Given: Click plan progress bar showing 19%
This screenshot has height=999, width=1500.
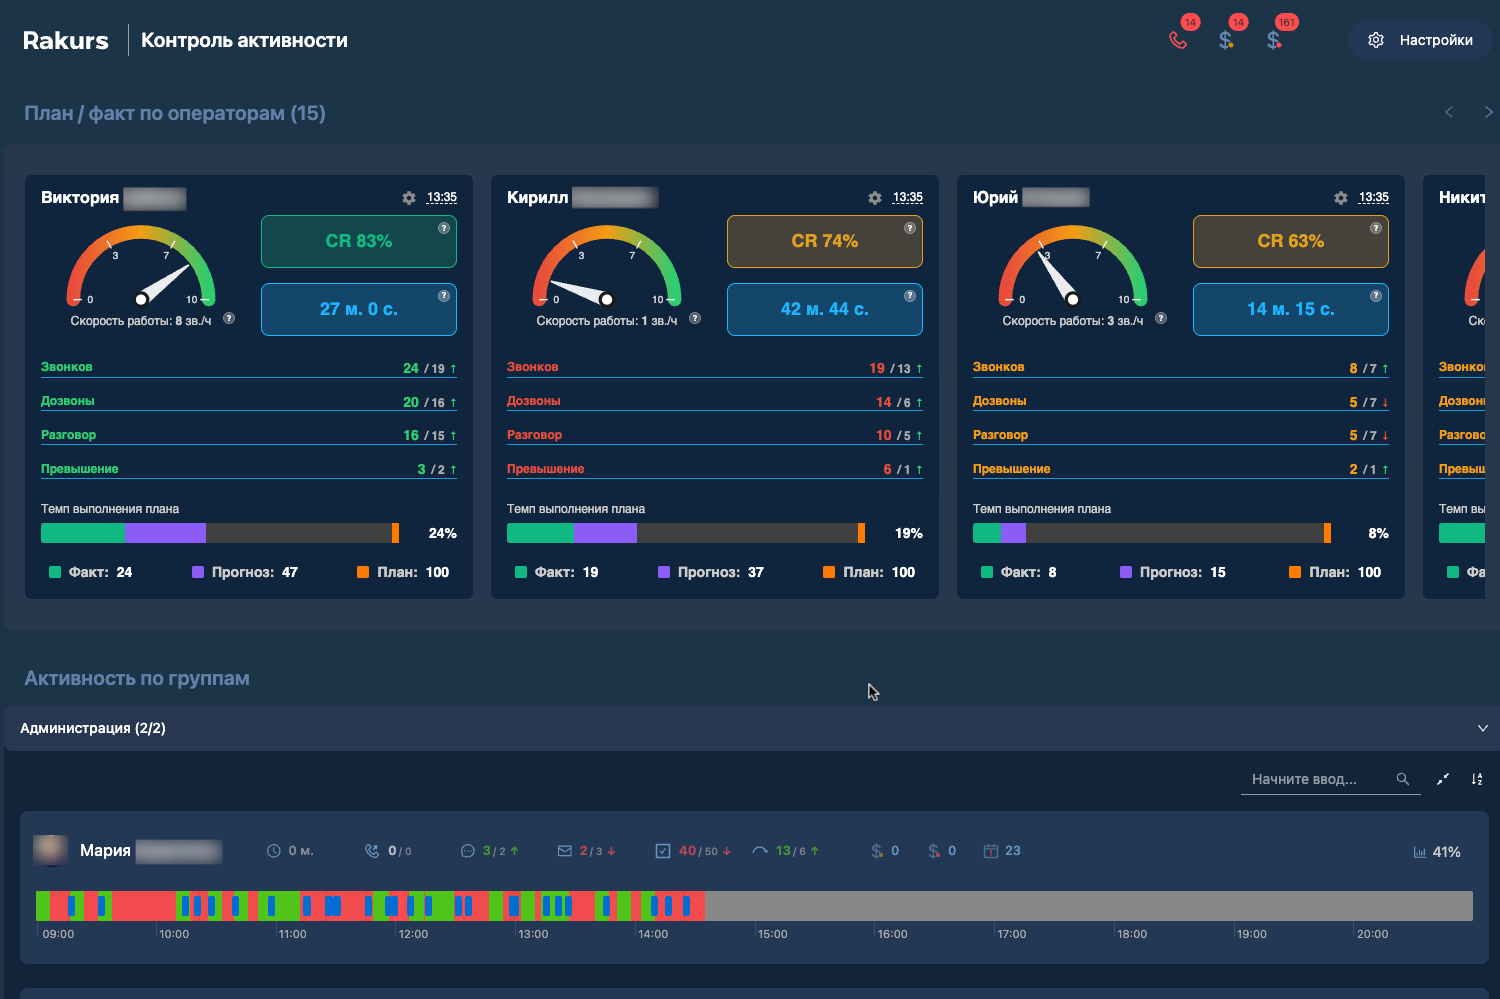Looking at the screenshot, I should tap(686, 533).
